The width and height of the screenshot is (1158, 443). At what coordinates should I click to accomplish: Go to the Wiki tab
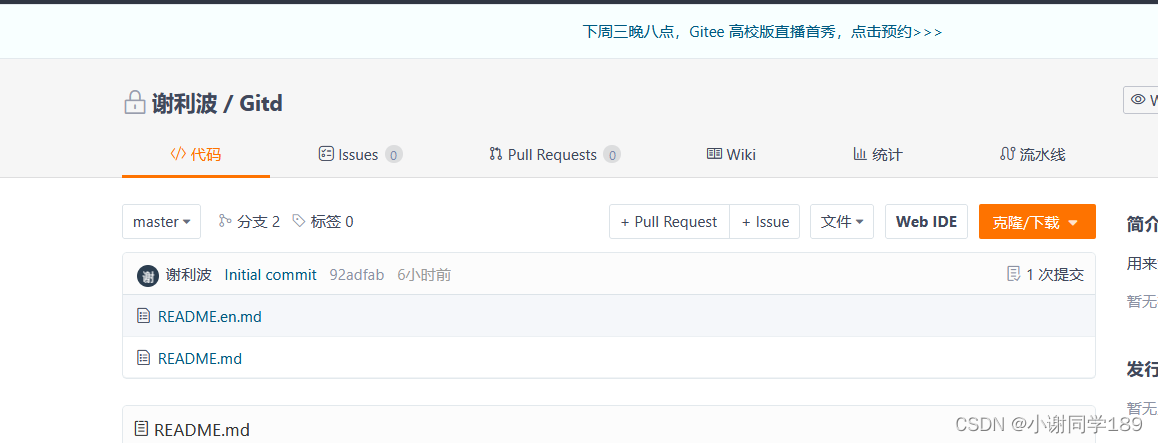pyautogui.click(x=731, y=154)
